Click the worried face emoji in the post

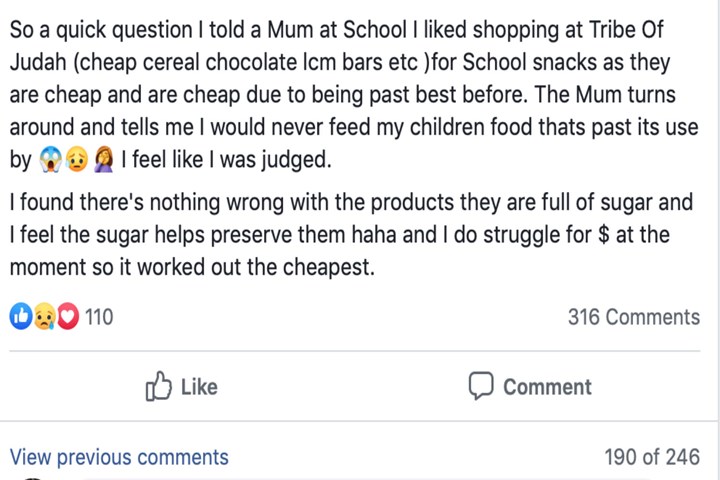click(x=77, y=159)
